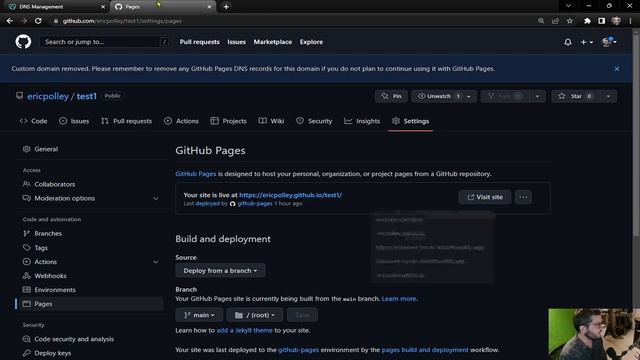Click the Visit site button
This screenshot has height=360, width=640.
tap(484, 197)
